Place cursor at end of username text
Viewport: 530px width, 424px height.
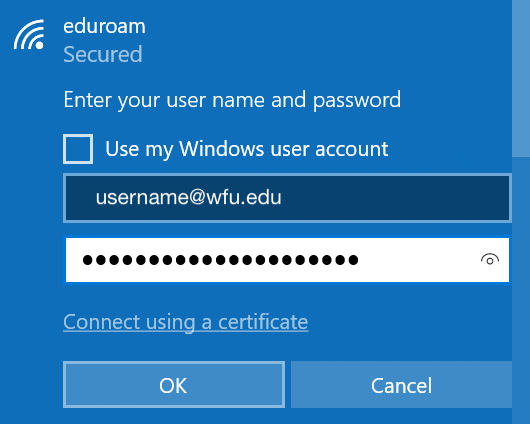(x=283, y=197)
